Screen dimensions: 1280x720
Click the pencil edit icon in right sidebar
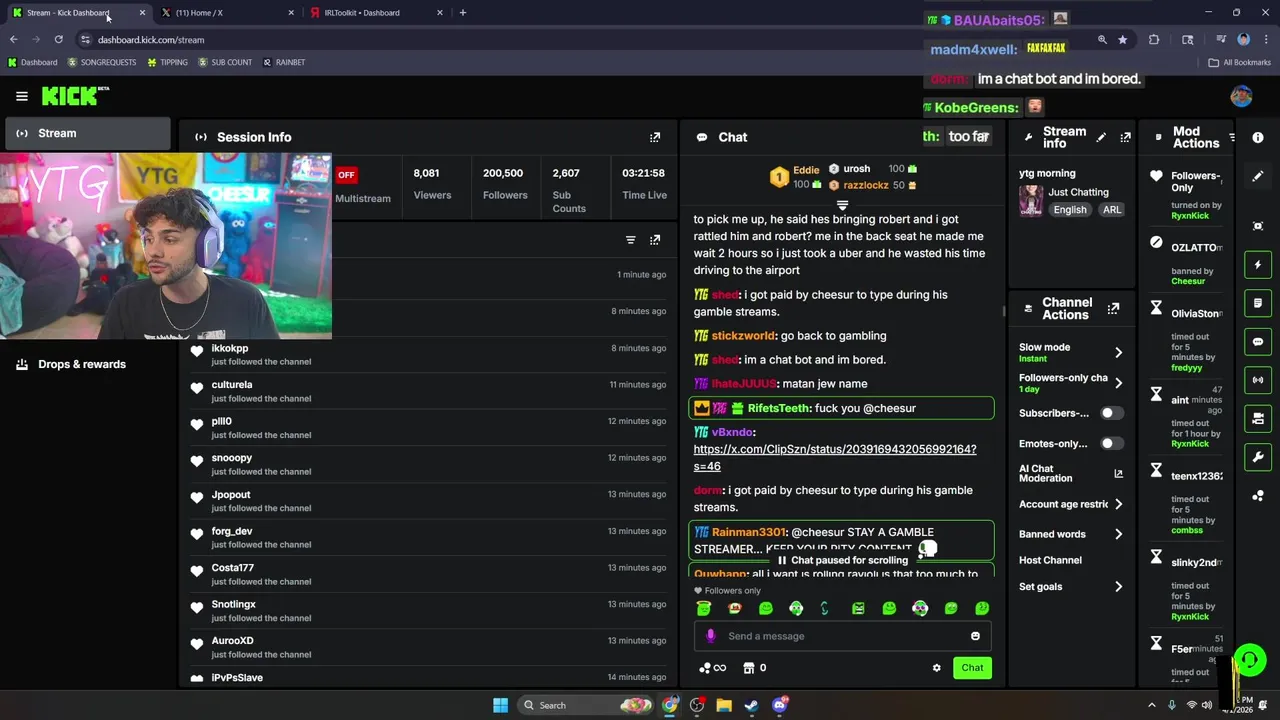1258,176
